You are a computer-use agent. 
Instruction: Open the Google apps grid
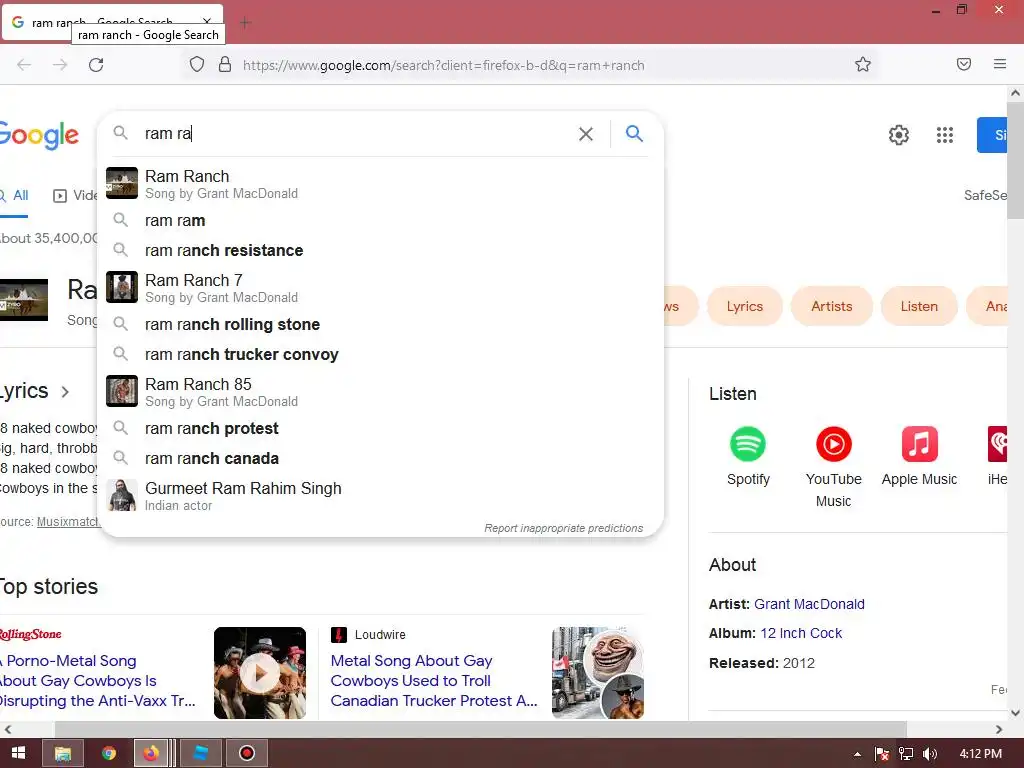[944, 135]
